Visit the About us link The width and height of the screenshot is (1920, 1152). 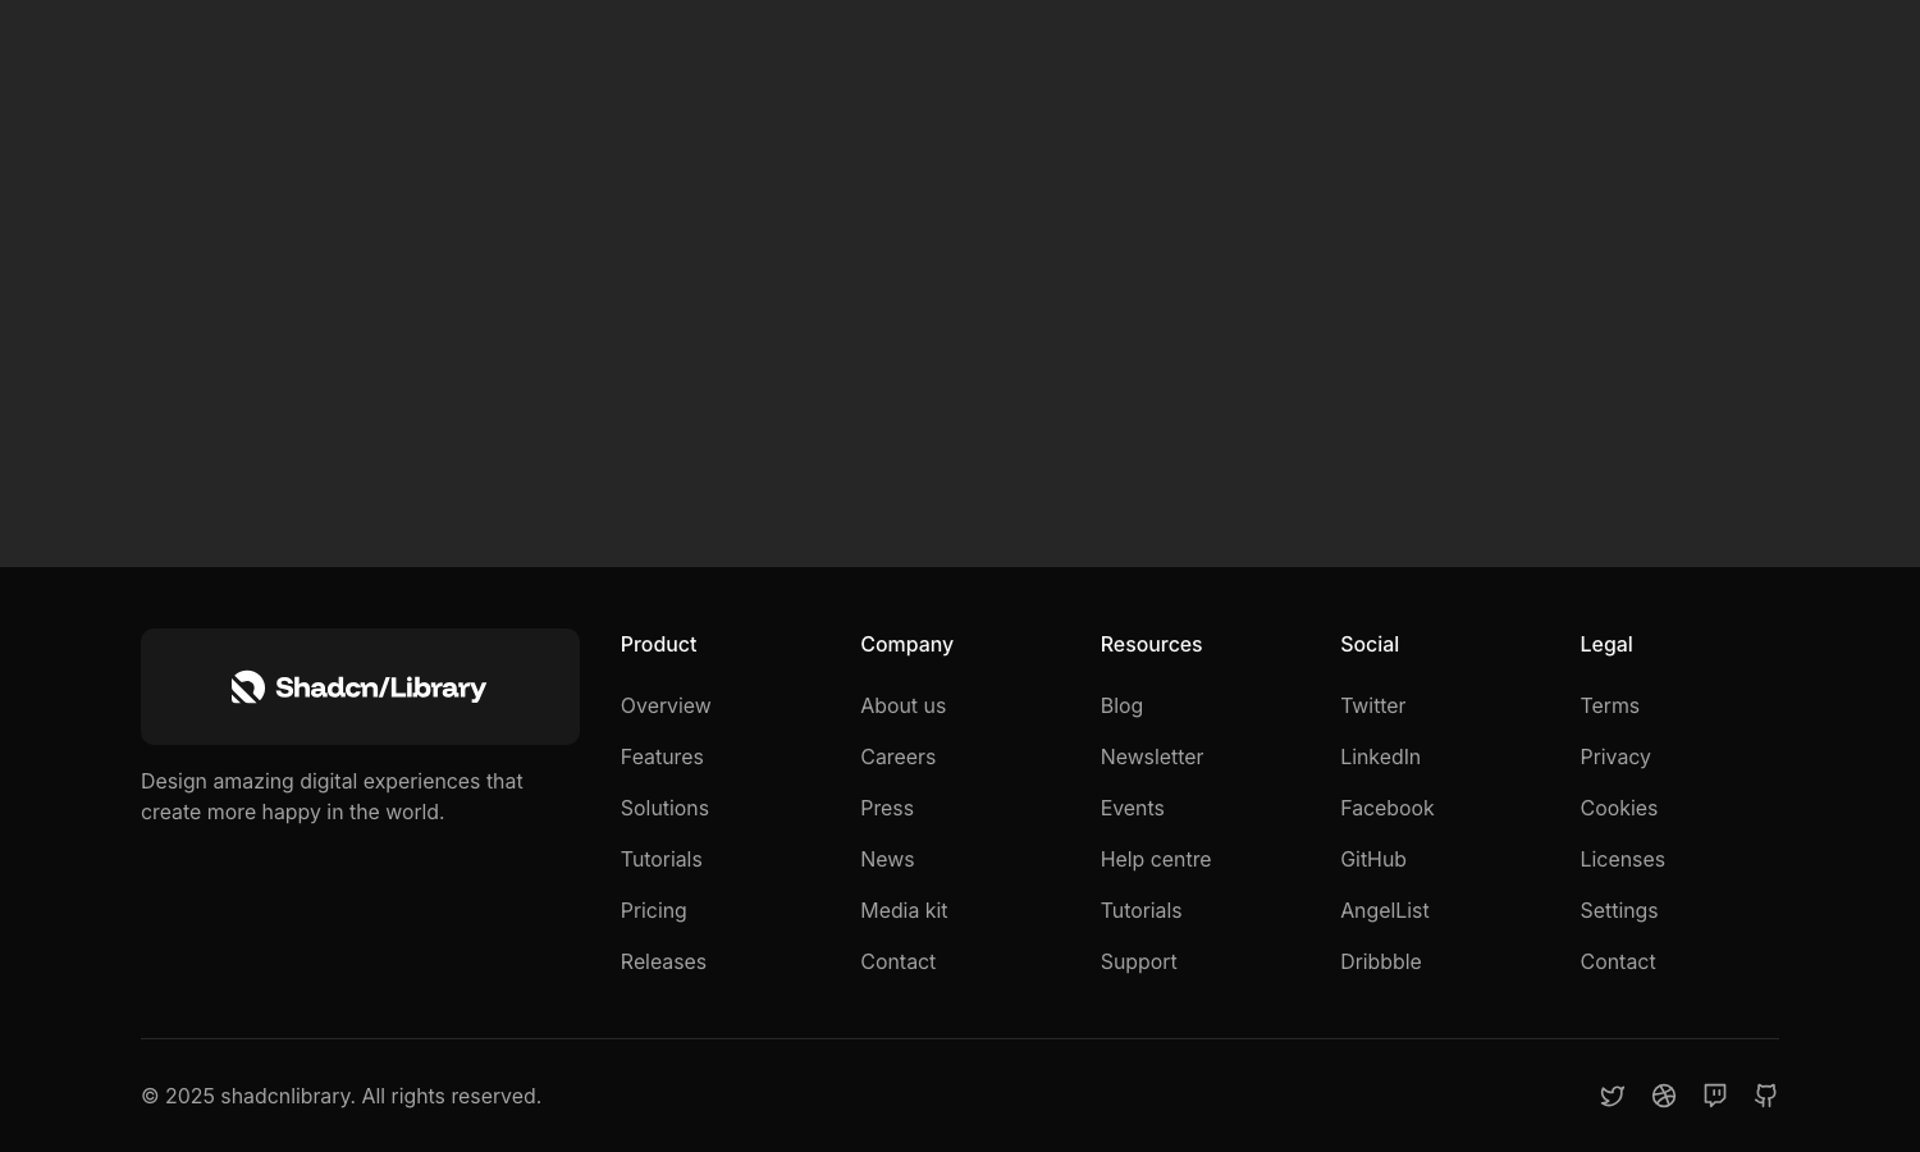coord(903,706)
